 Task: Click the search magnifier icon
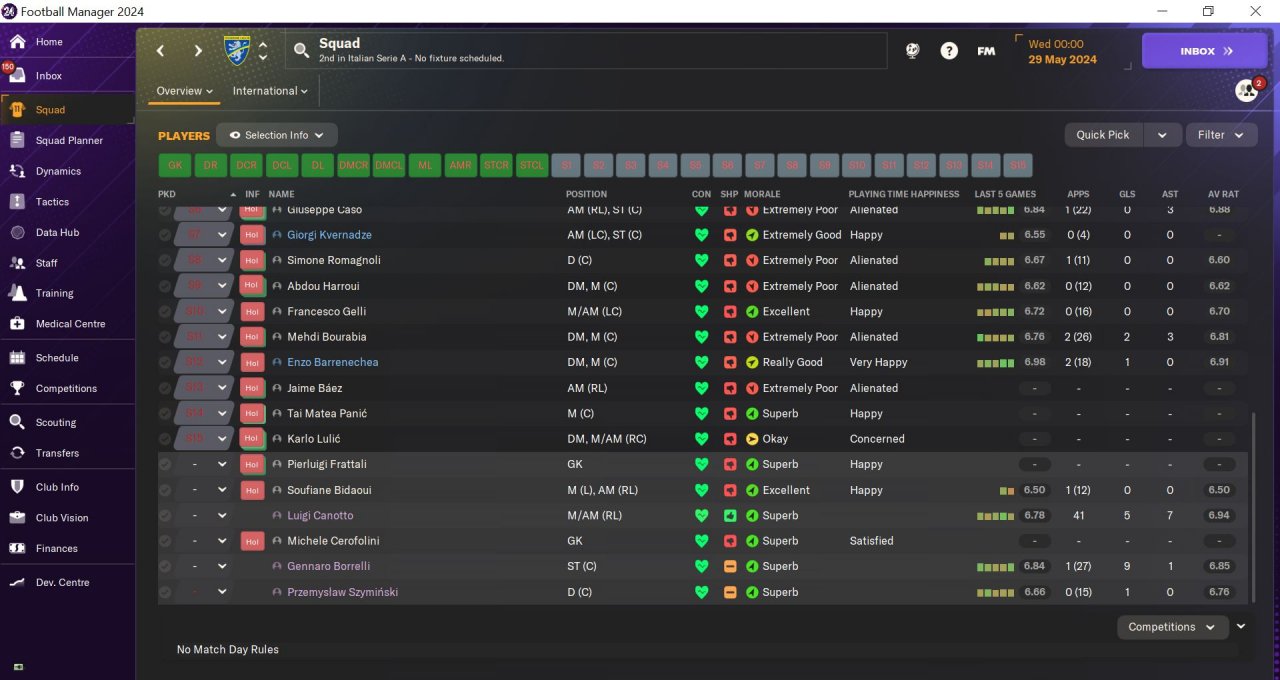301,51
